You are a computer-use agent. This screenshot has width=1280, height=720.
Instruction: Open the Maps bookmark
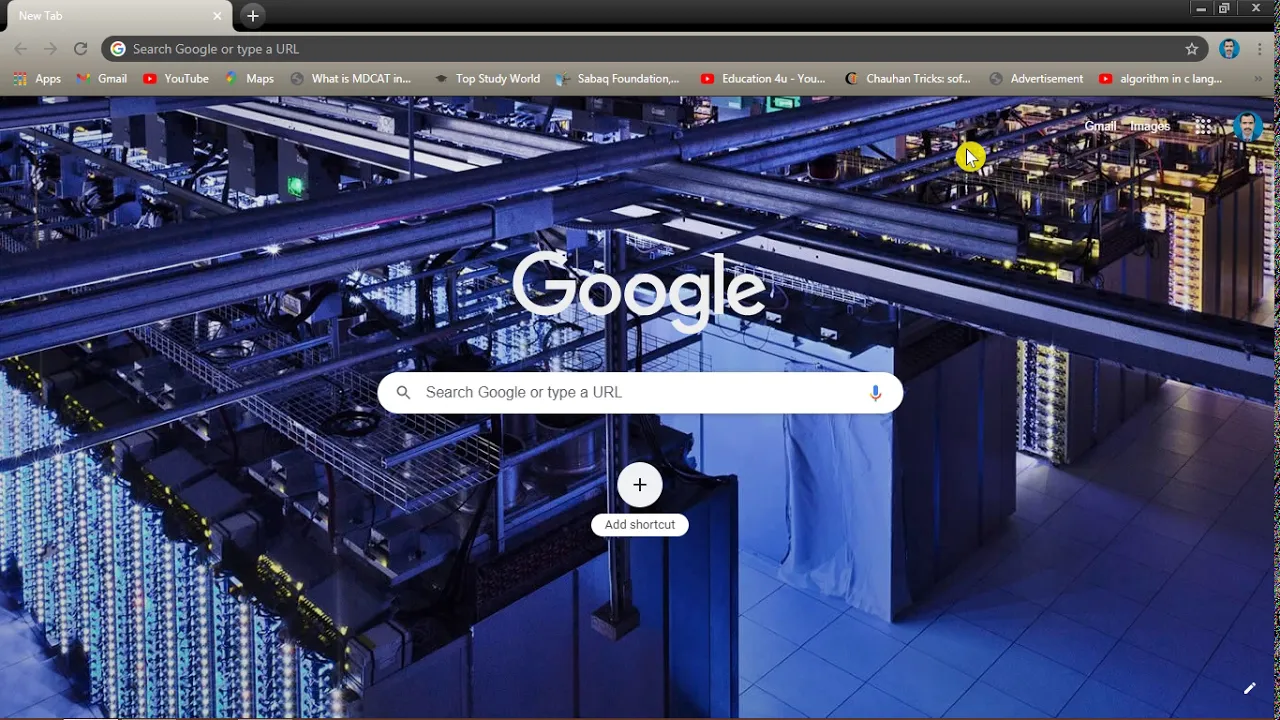pyautogui.click(x=249, y=79)
